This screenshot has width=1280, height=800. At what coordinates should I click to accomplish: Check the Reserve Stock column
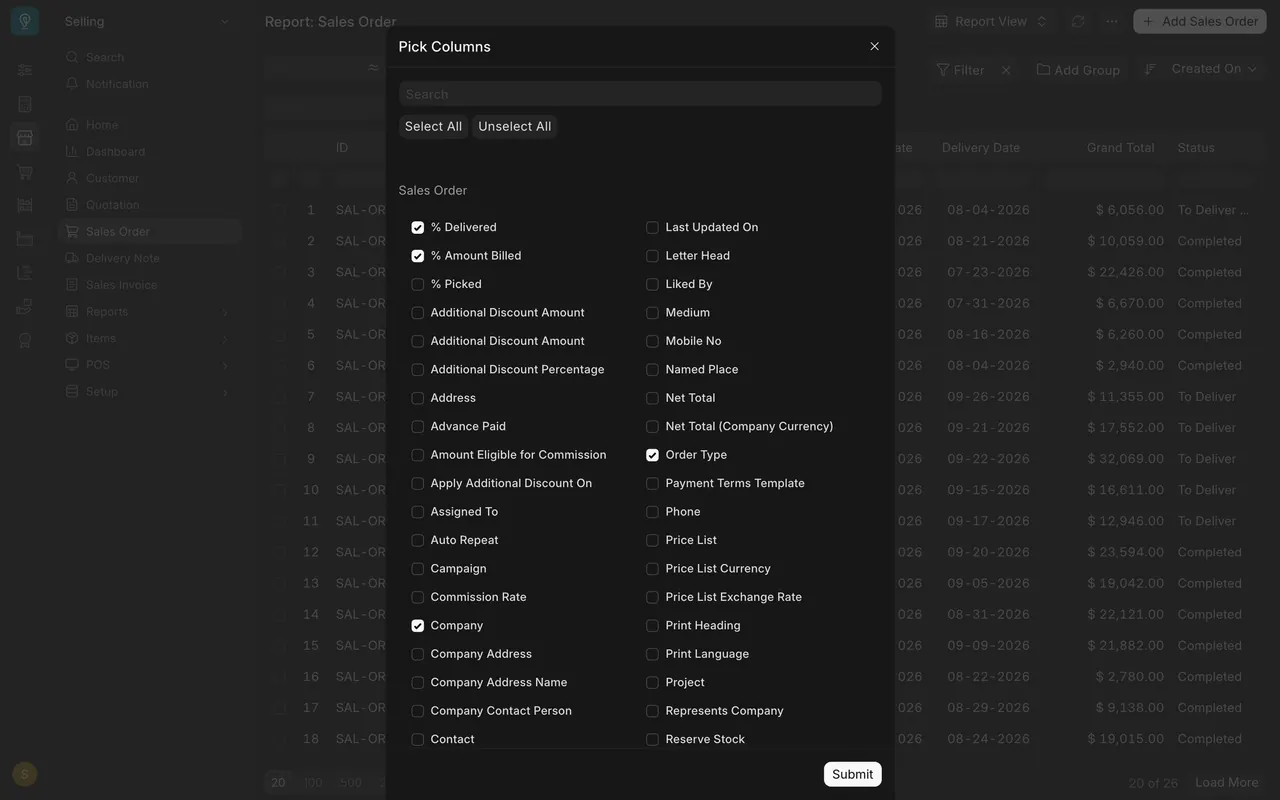point(652,739)
